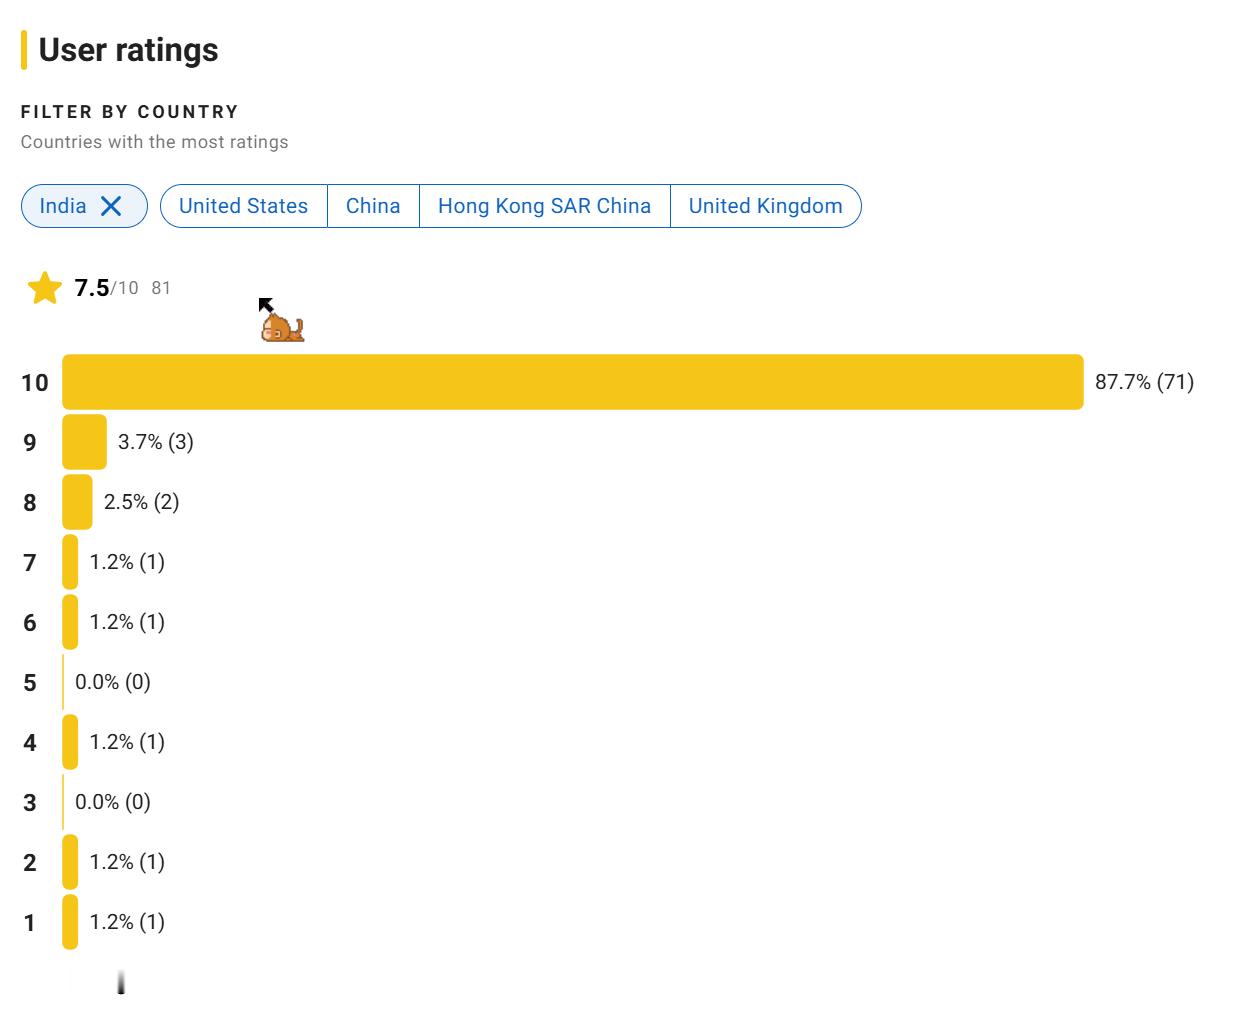Filter ratings by United States
The width and height of the screenshot is (1235, 1018).
click(243, 206)
